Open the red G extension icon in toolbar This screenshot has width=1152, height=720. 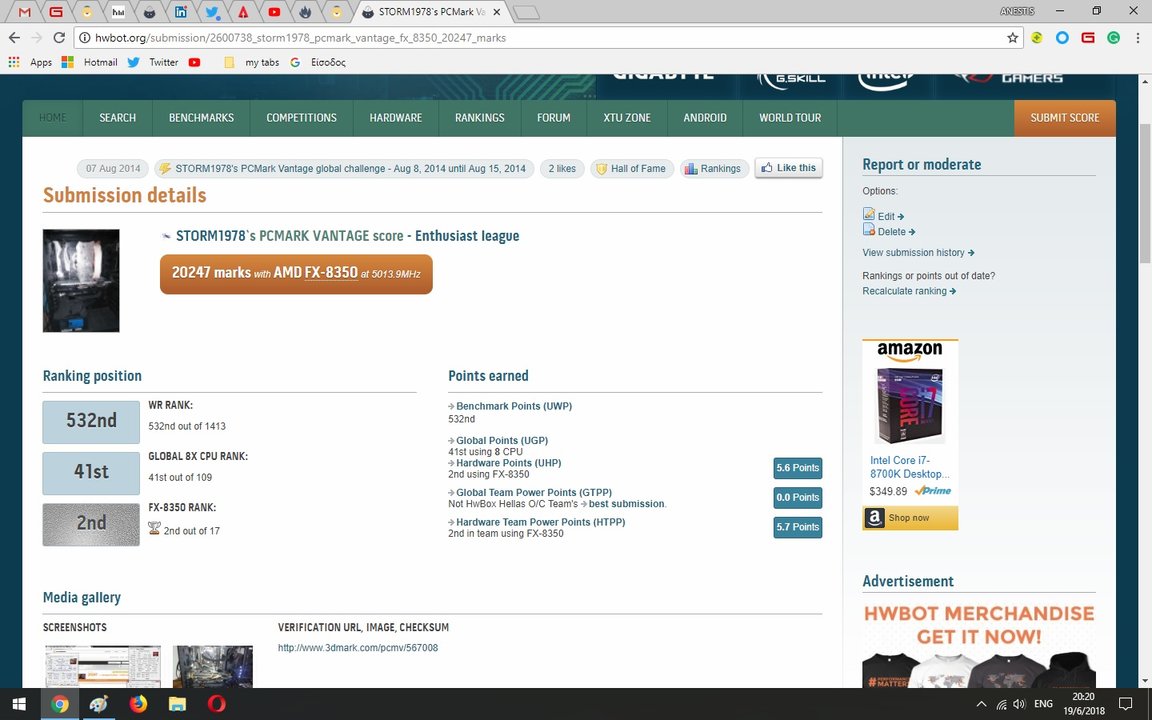click(x=1088, y=37)
